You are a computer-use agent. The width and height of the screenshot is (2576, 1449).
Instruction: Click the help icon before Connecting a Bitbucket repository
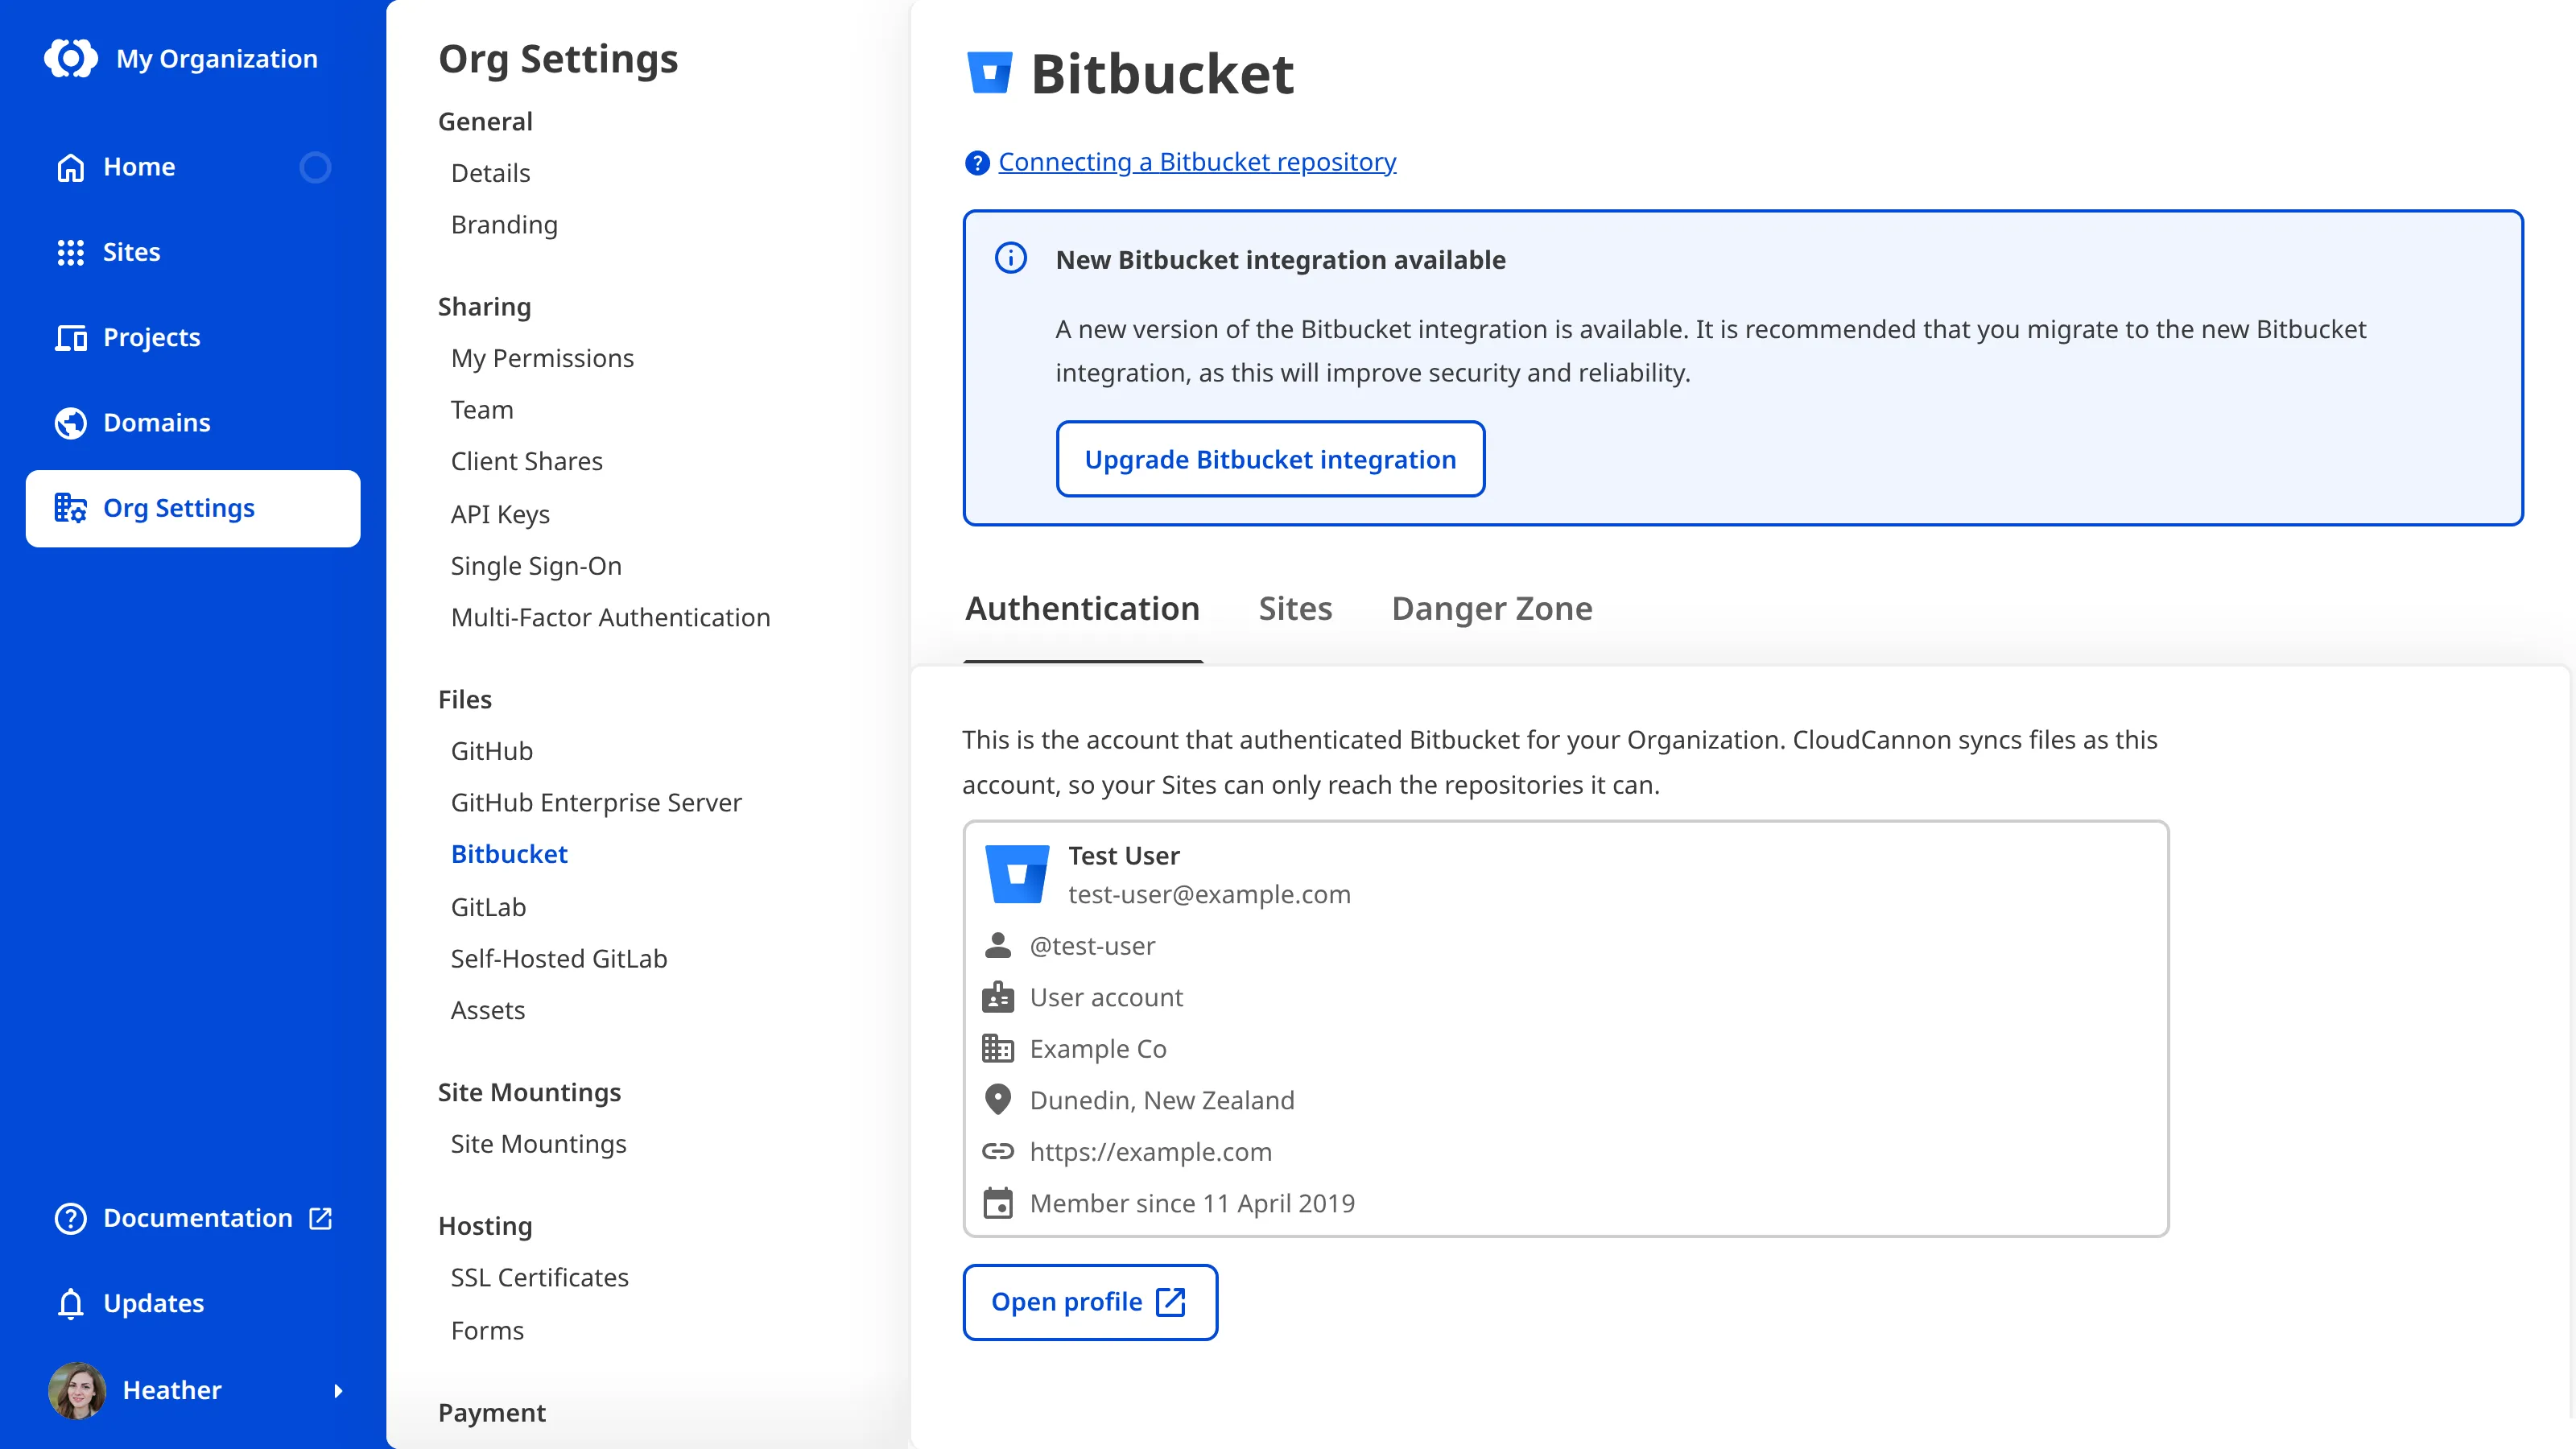tap(977, 162)
